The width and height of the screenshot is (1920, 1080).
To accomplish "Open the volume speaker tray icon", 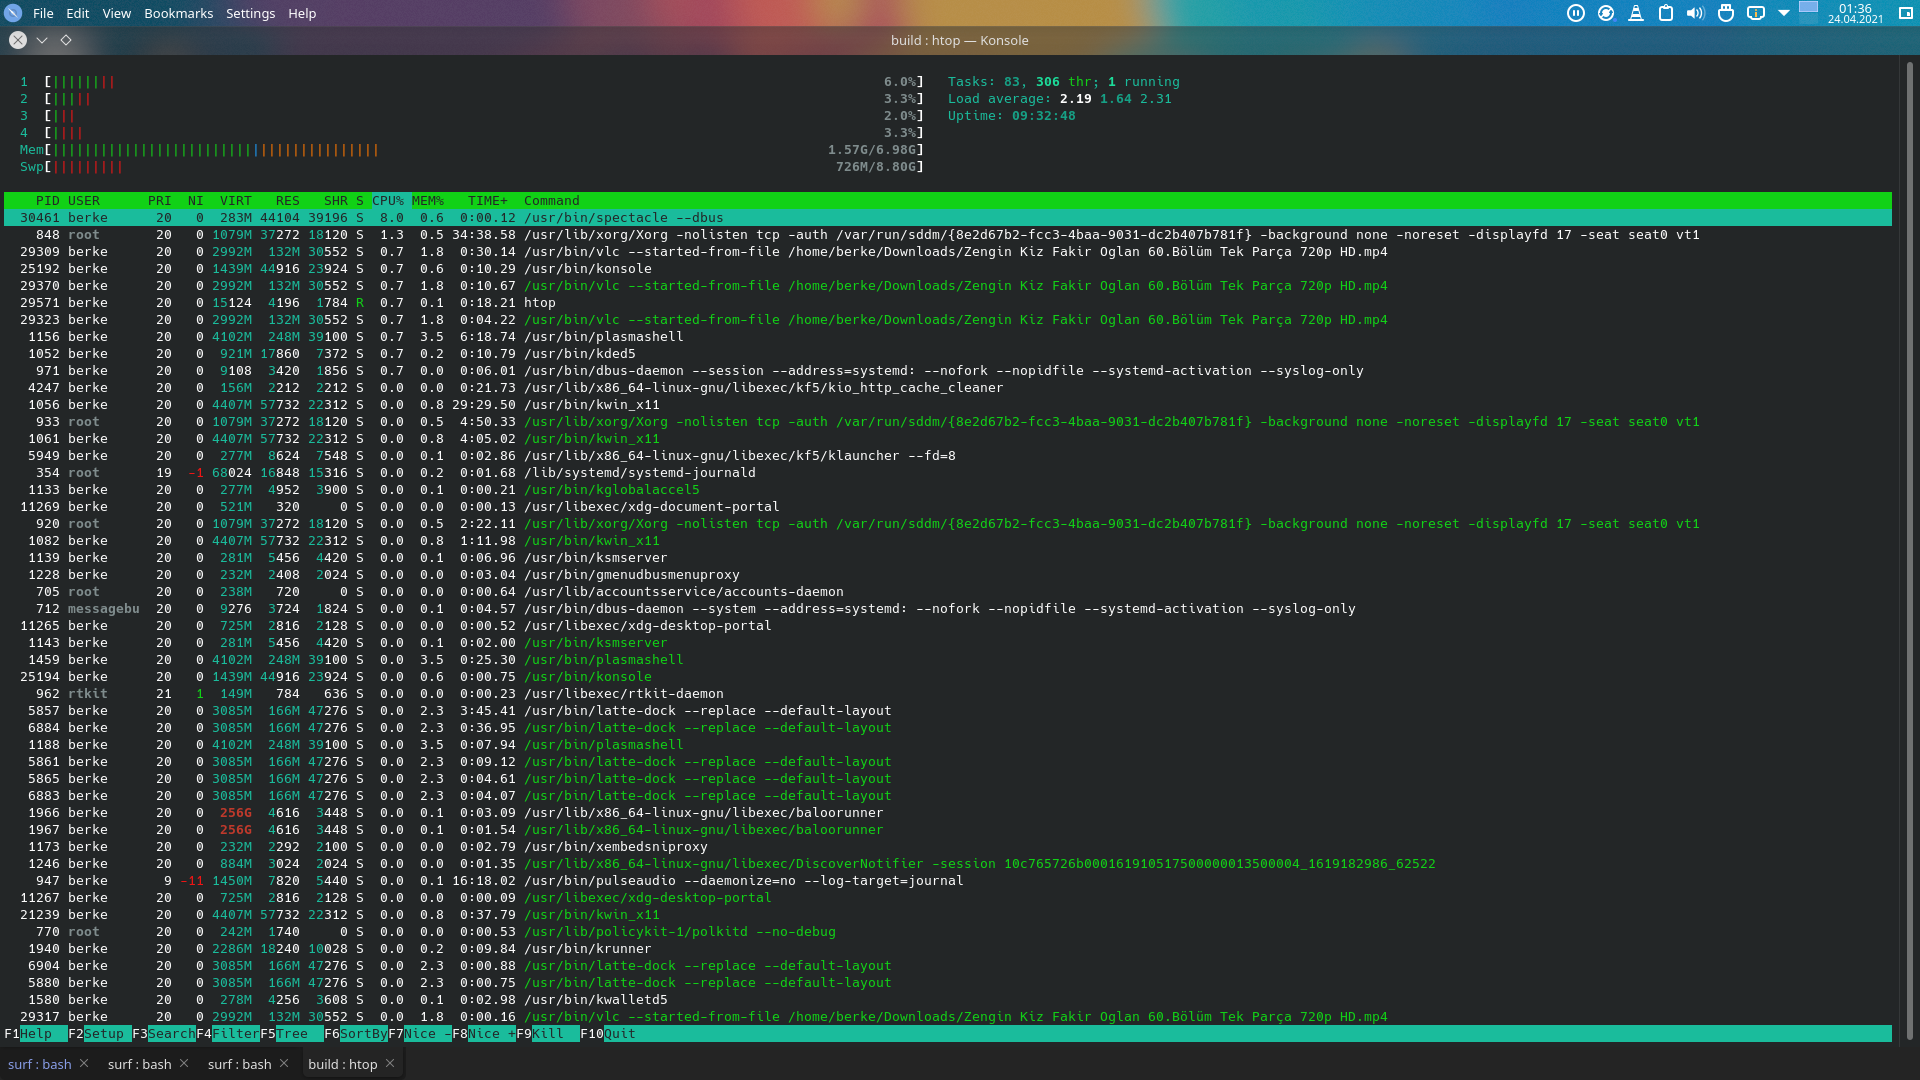I will (1695, 13).
